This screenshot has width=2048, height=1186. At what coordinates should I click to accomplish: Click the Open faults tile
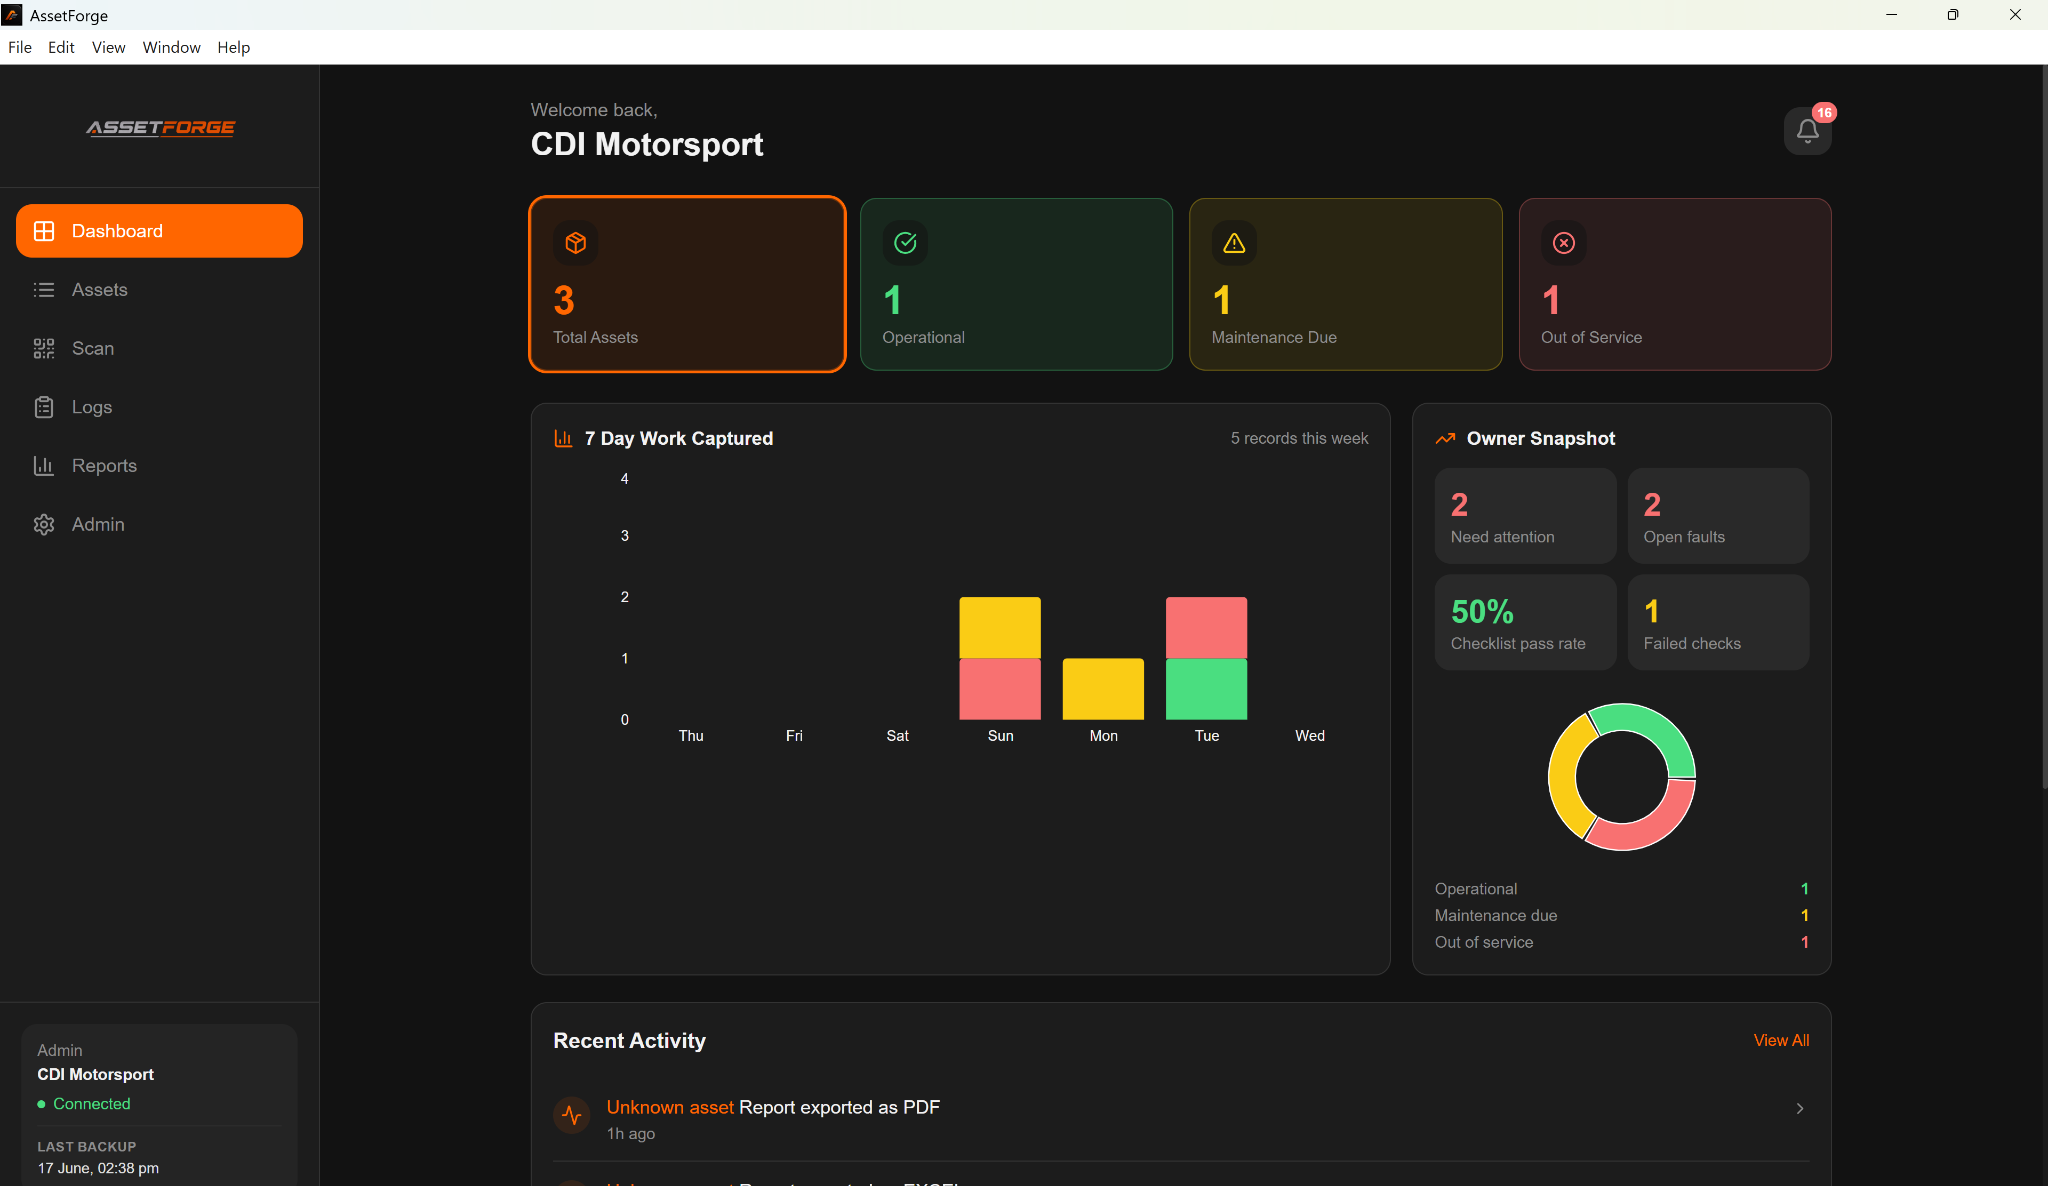coord(1718,516)
